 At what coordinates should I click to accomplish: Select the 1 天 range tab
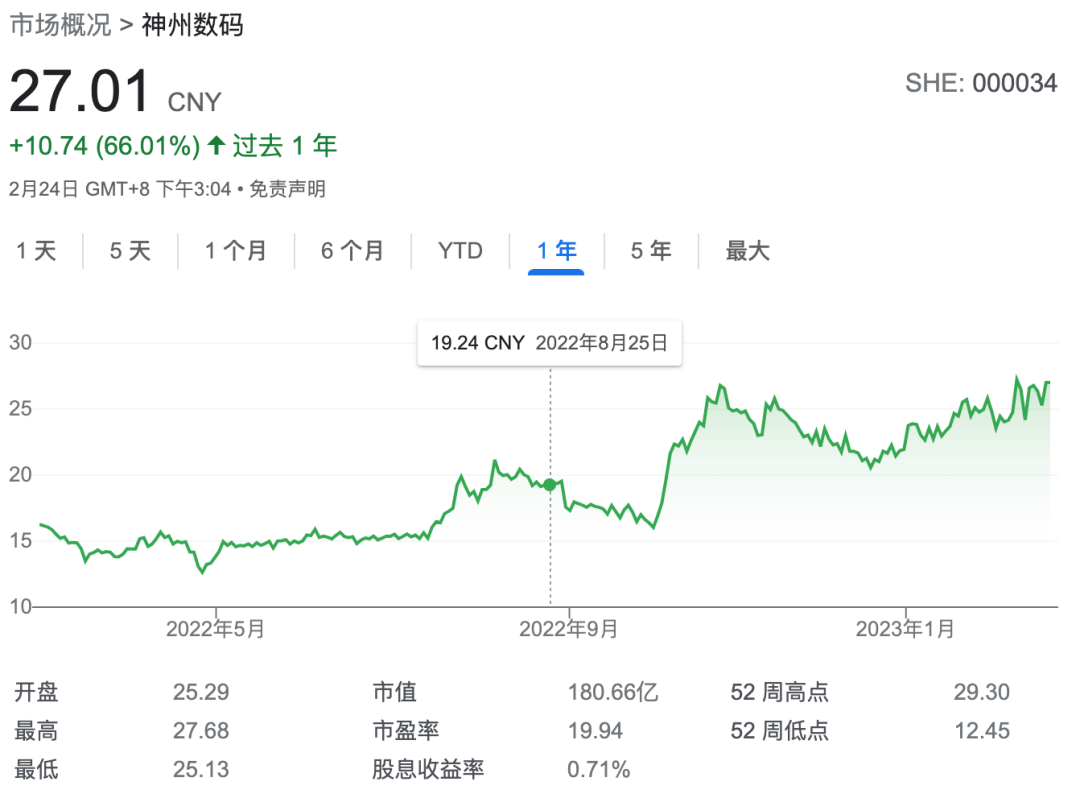37,251
